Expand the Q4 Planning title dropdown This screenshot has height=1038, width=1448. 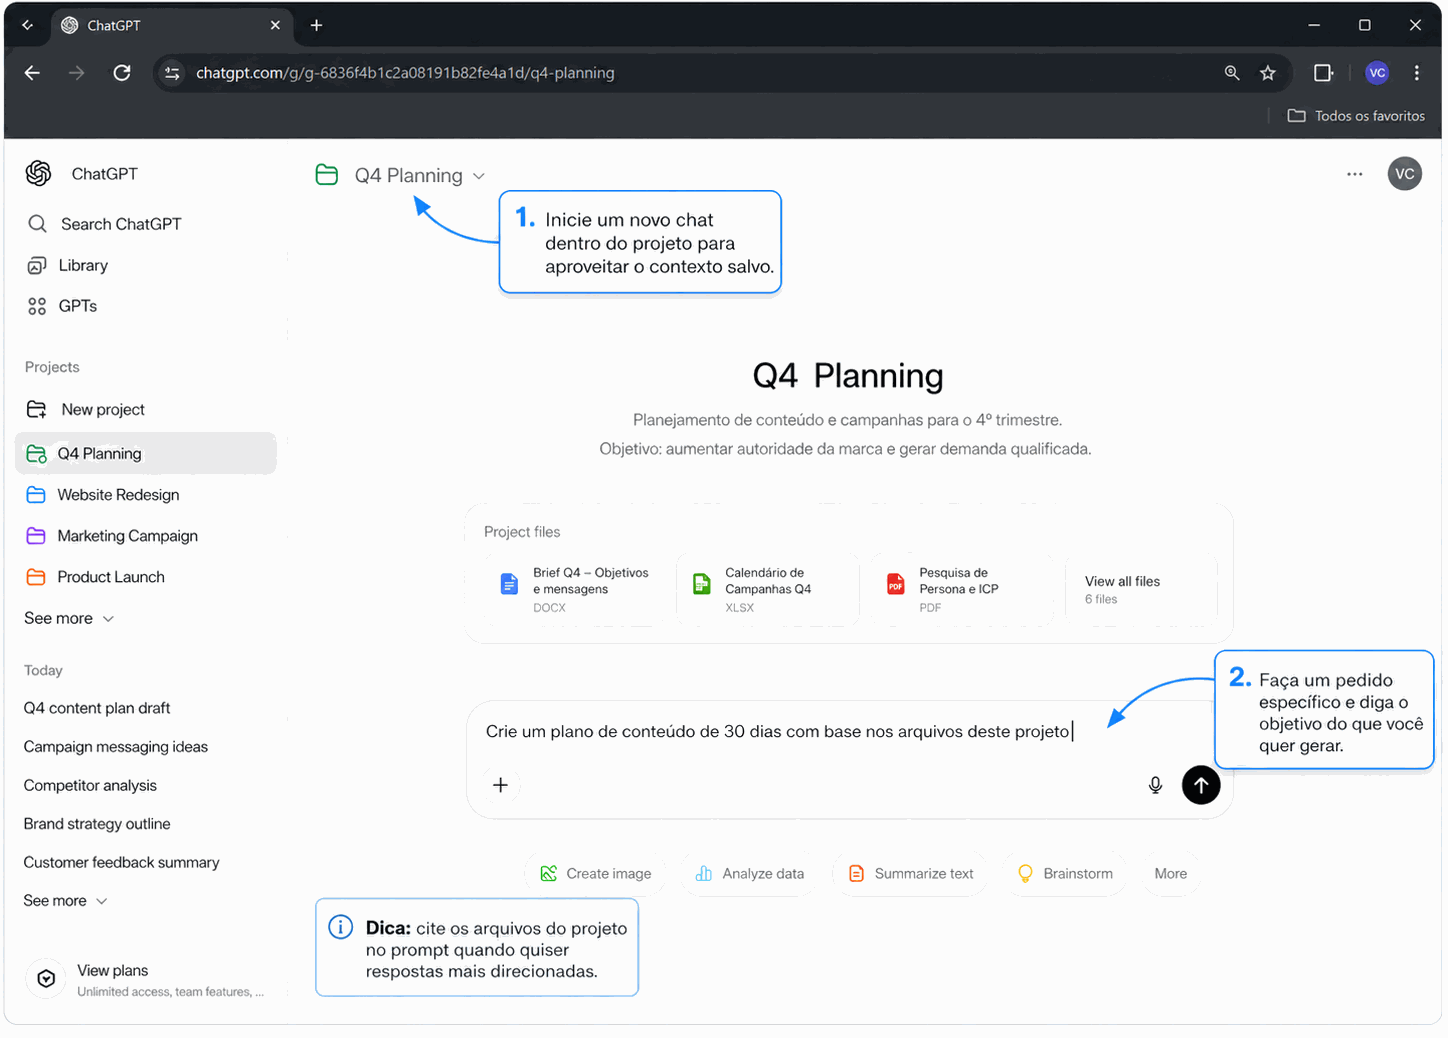coord(479,176)
